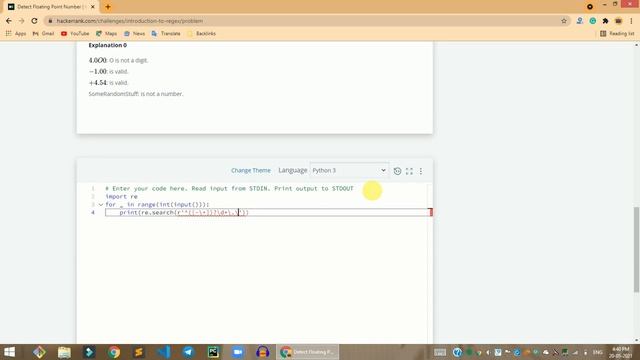Launch Google Chrome from the taskbar

pos(114,352)
